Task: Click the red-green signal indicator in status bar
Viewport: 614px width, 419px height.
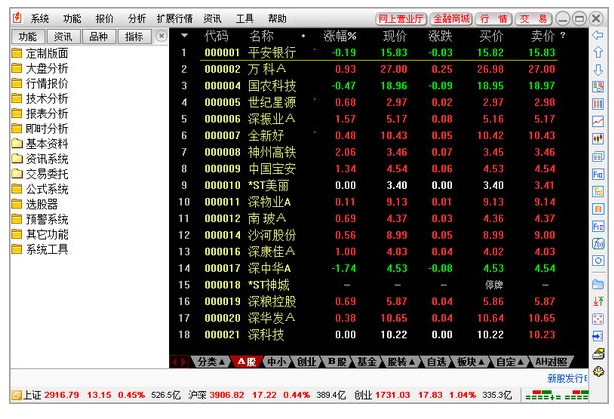Action: click(556, 395)
